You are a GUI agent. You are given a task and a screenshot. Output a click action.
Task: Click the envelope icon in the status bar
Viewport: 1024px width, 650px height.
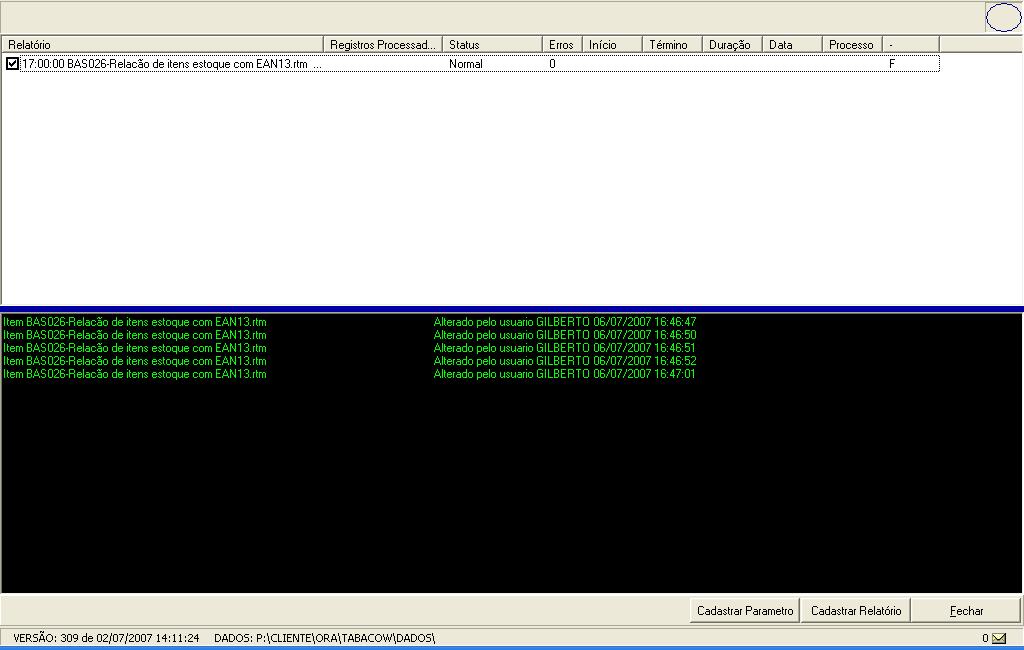pyautogui.click(x=999, y=638)
